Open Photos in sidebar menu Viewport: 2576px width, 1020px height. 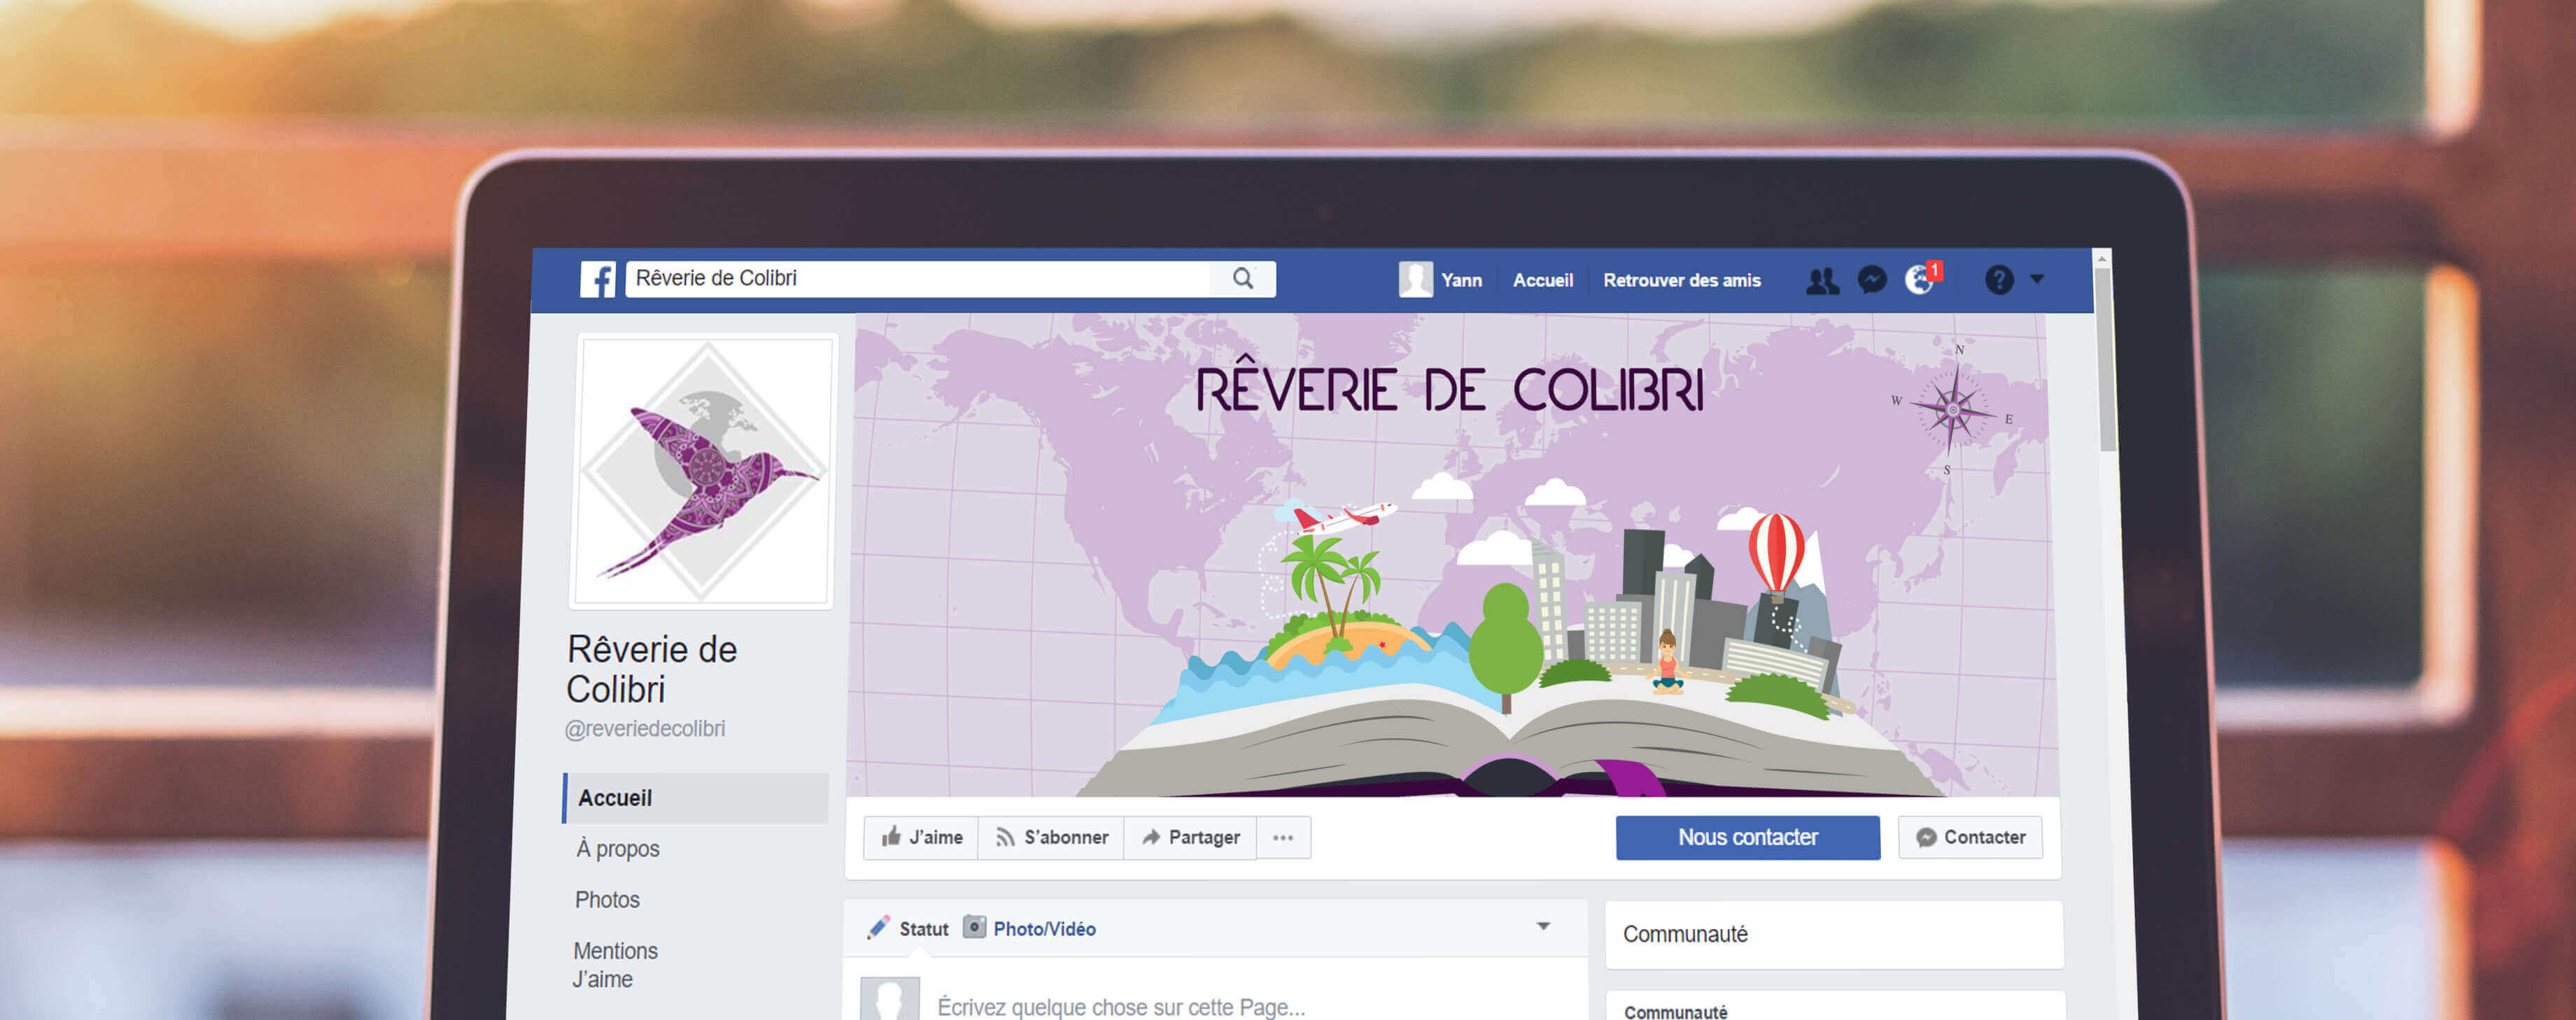point(607,900)
